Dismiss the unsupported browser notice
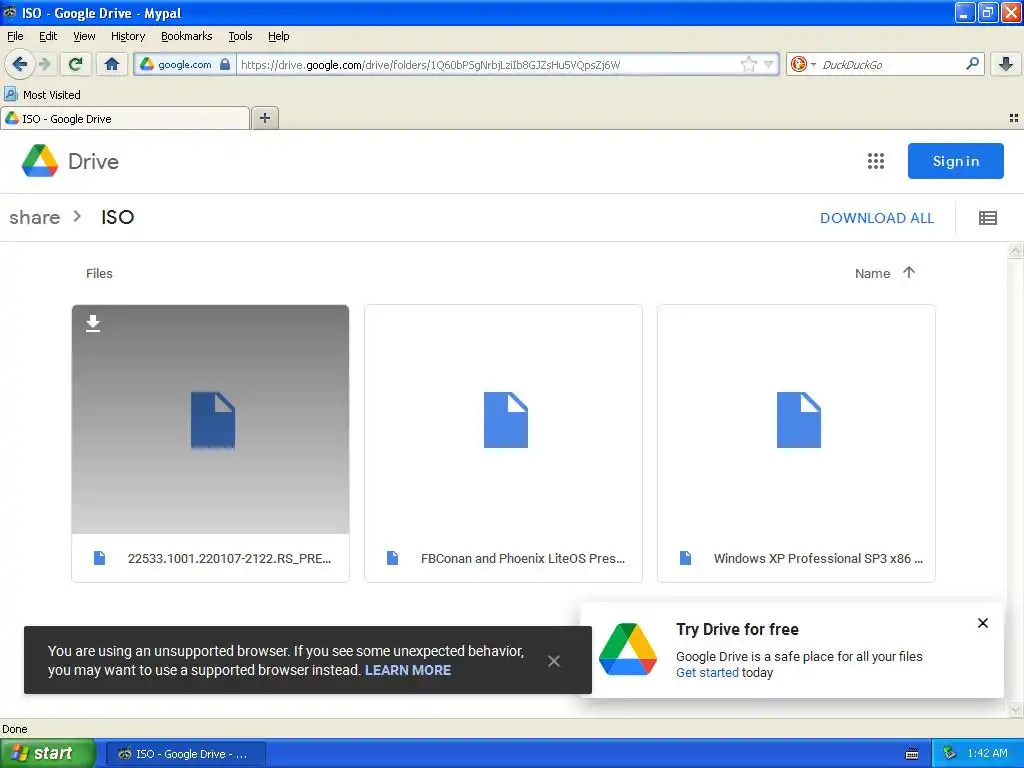1024x768 pixels. click(x=554, y=661)
